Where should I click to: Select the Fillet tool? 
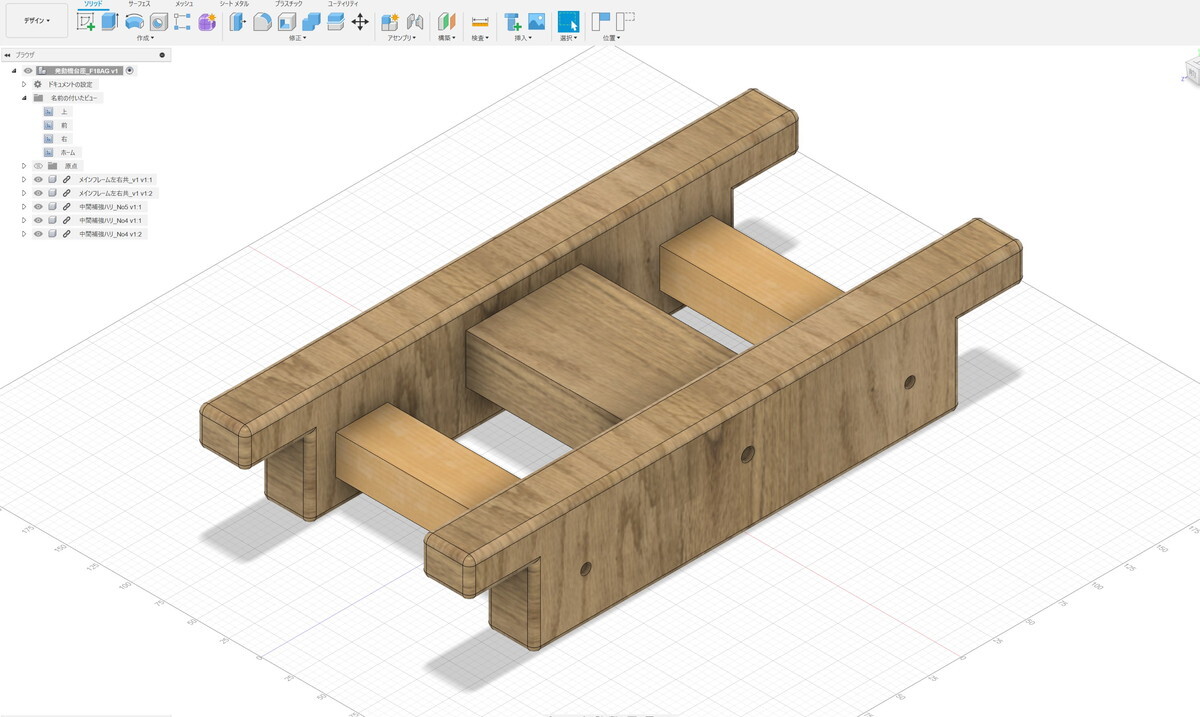[x=262, y=22]
